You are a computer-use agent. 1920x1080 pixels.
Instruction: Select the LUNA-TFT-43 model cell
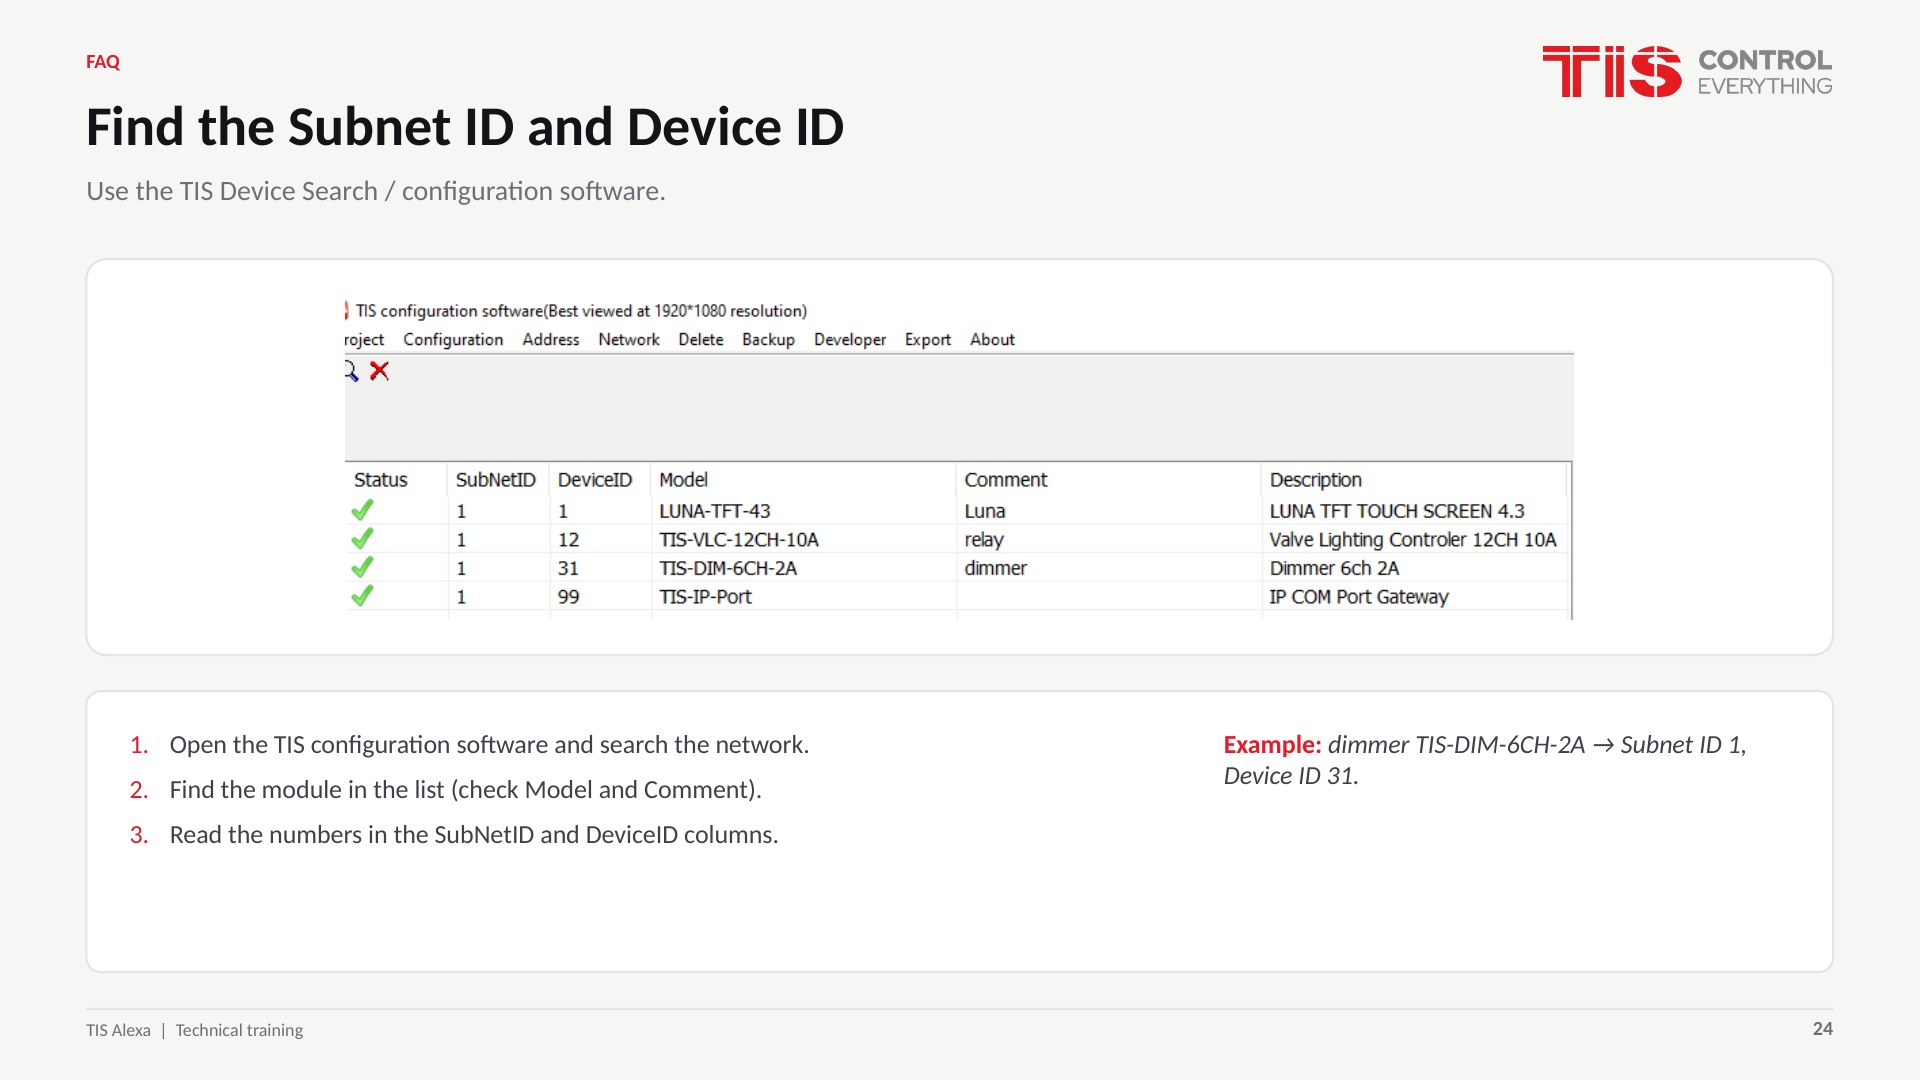[715, 511]
